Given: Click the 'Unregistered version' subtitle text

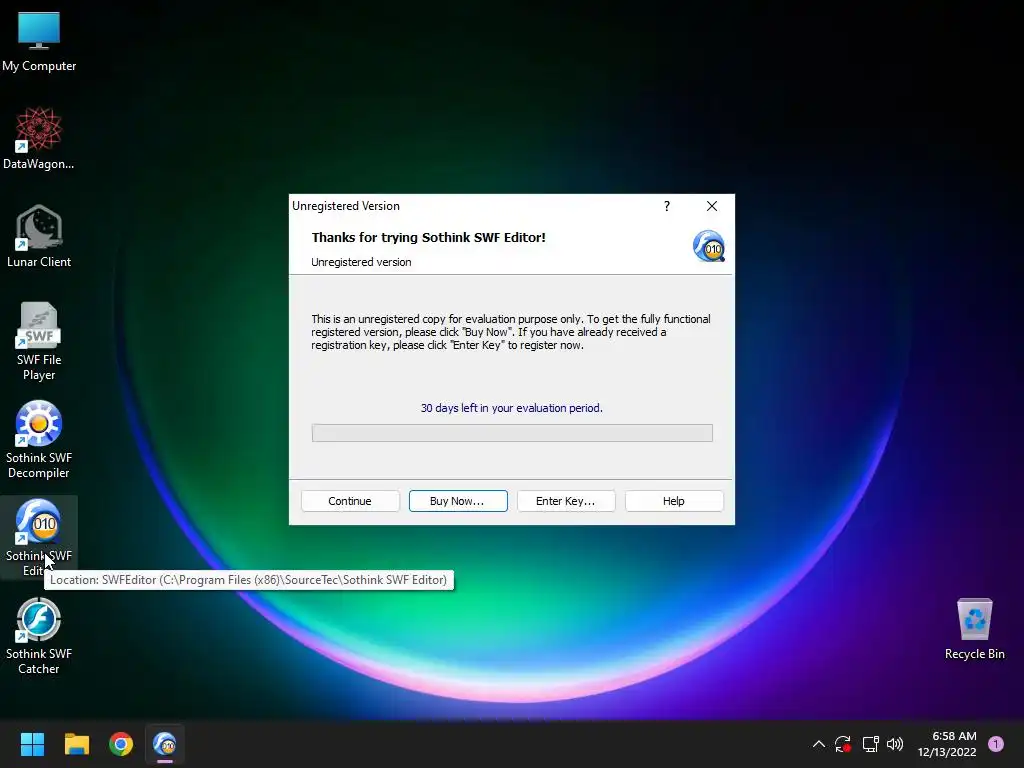Looking at the screenshot, I should pos(361,263).
